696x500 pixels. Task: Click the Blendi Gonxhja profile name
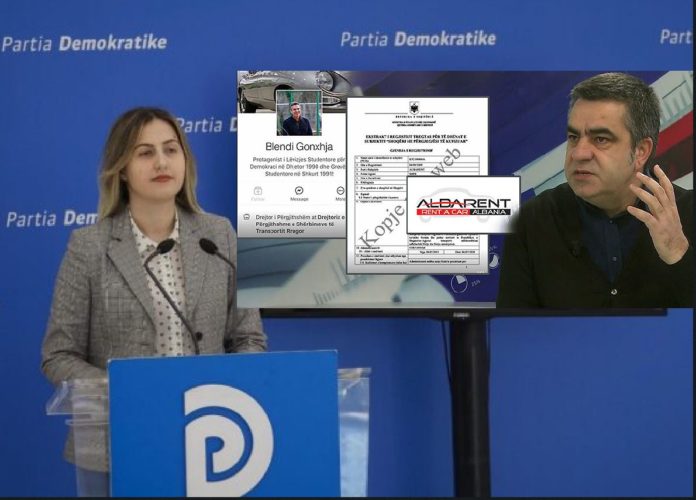[x=298, y=147]
